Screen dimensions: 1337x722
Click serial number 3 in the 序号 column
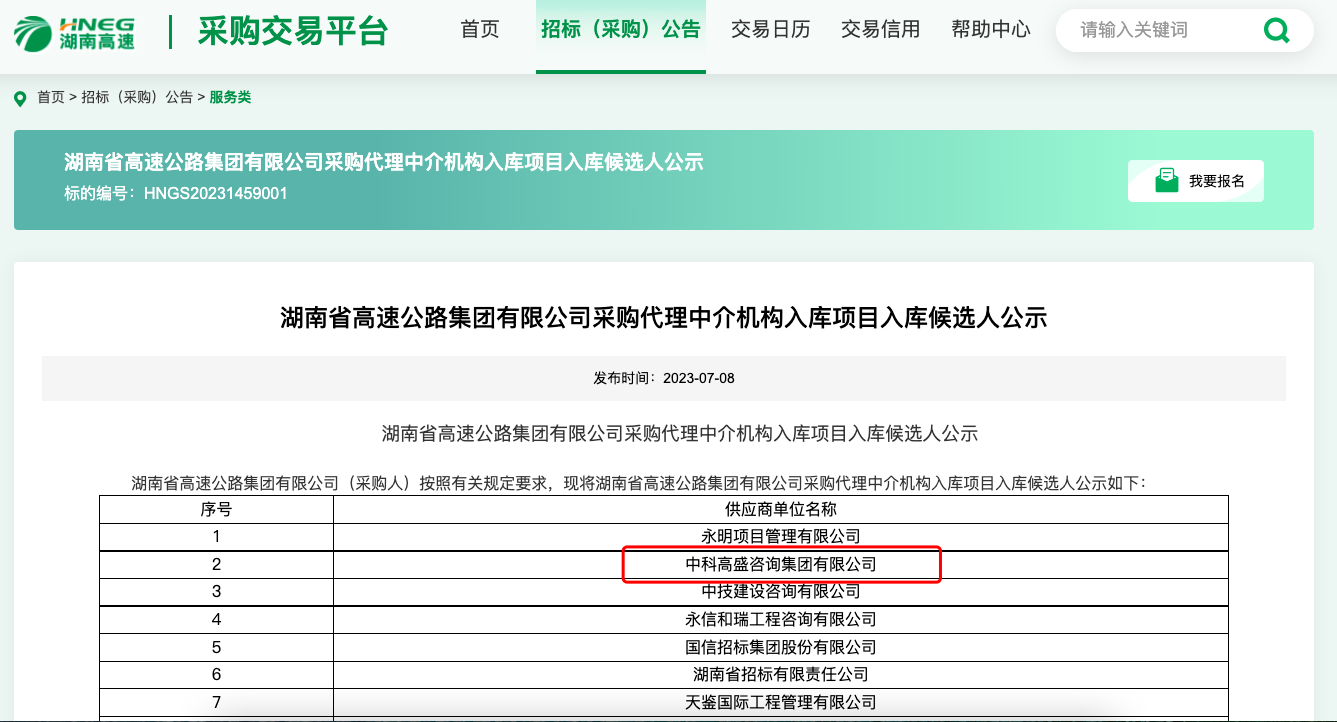216,592
